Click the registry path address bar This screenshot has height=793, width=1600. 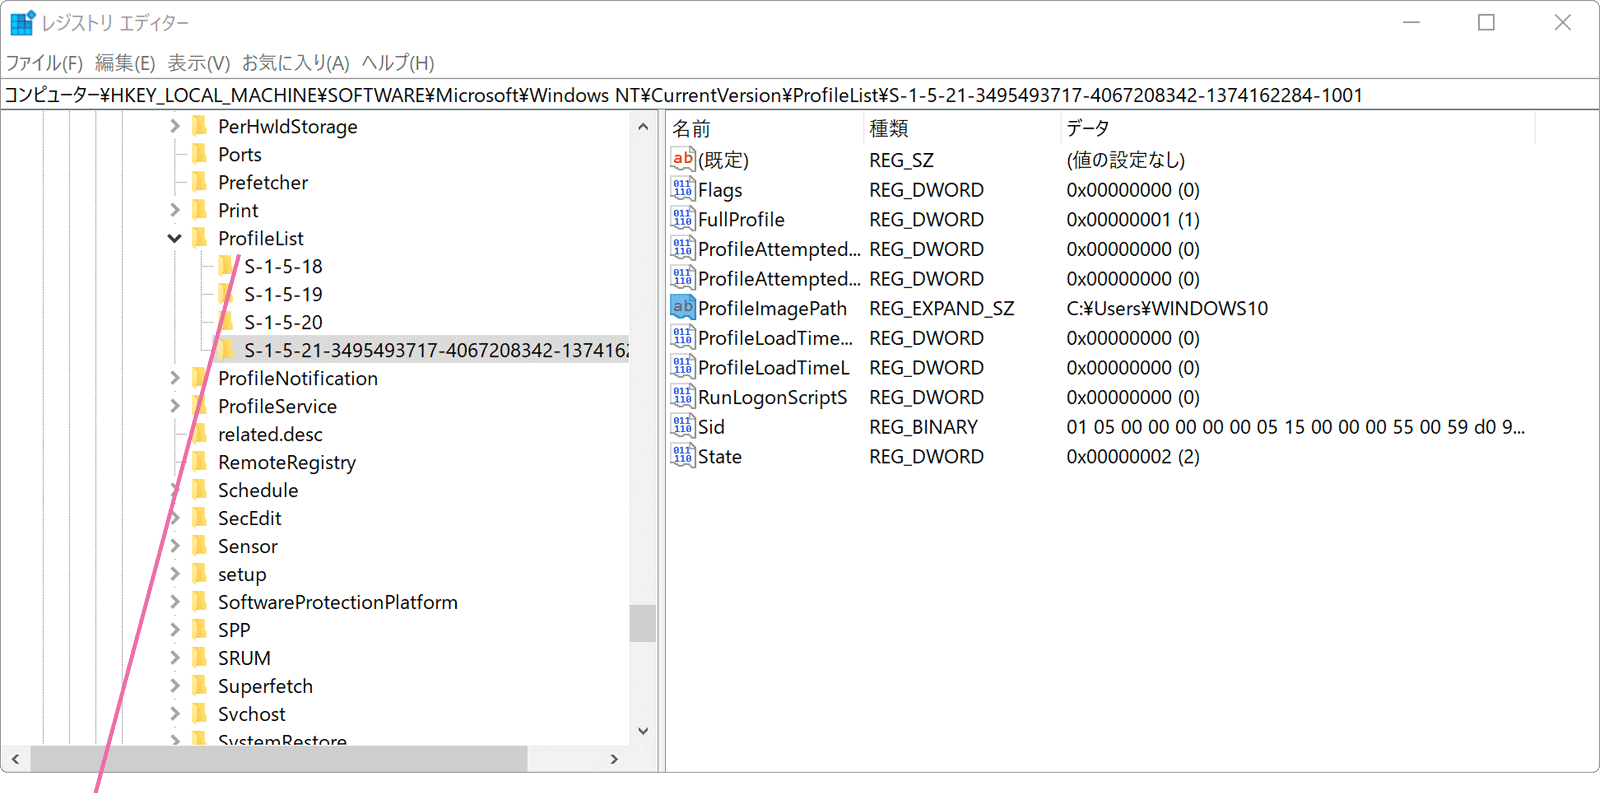(x=800, y=95)
